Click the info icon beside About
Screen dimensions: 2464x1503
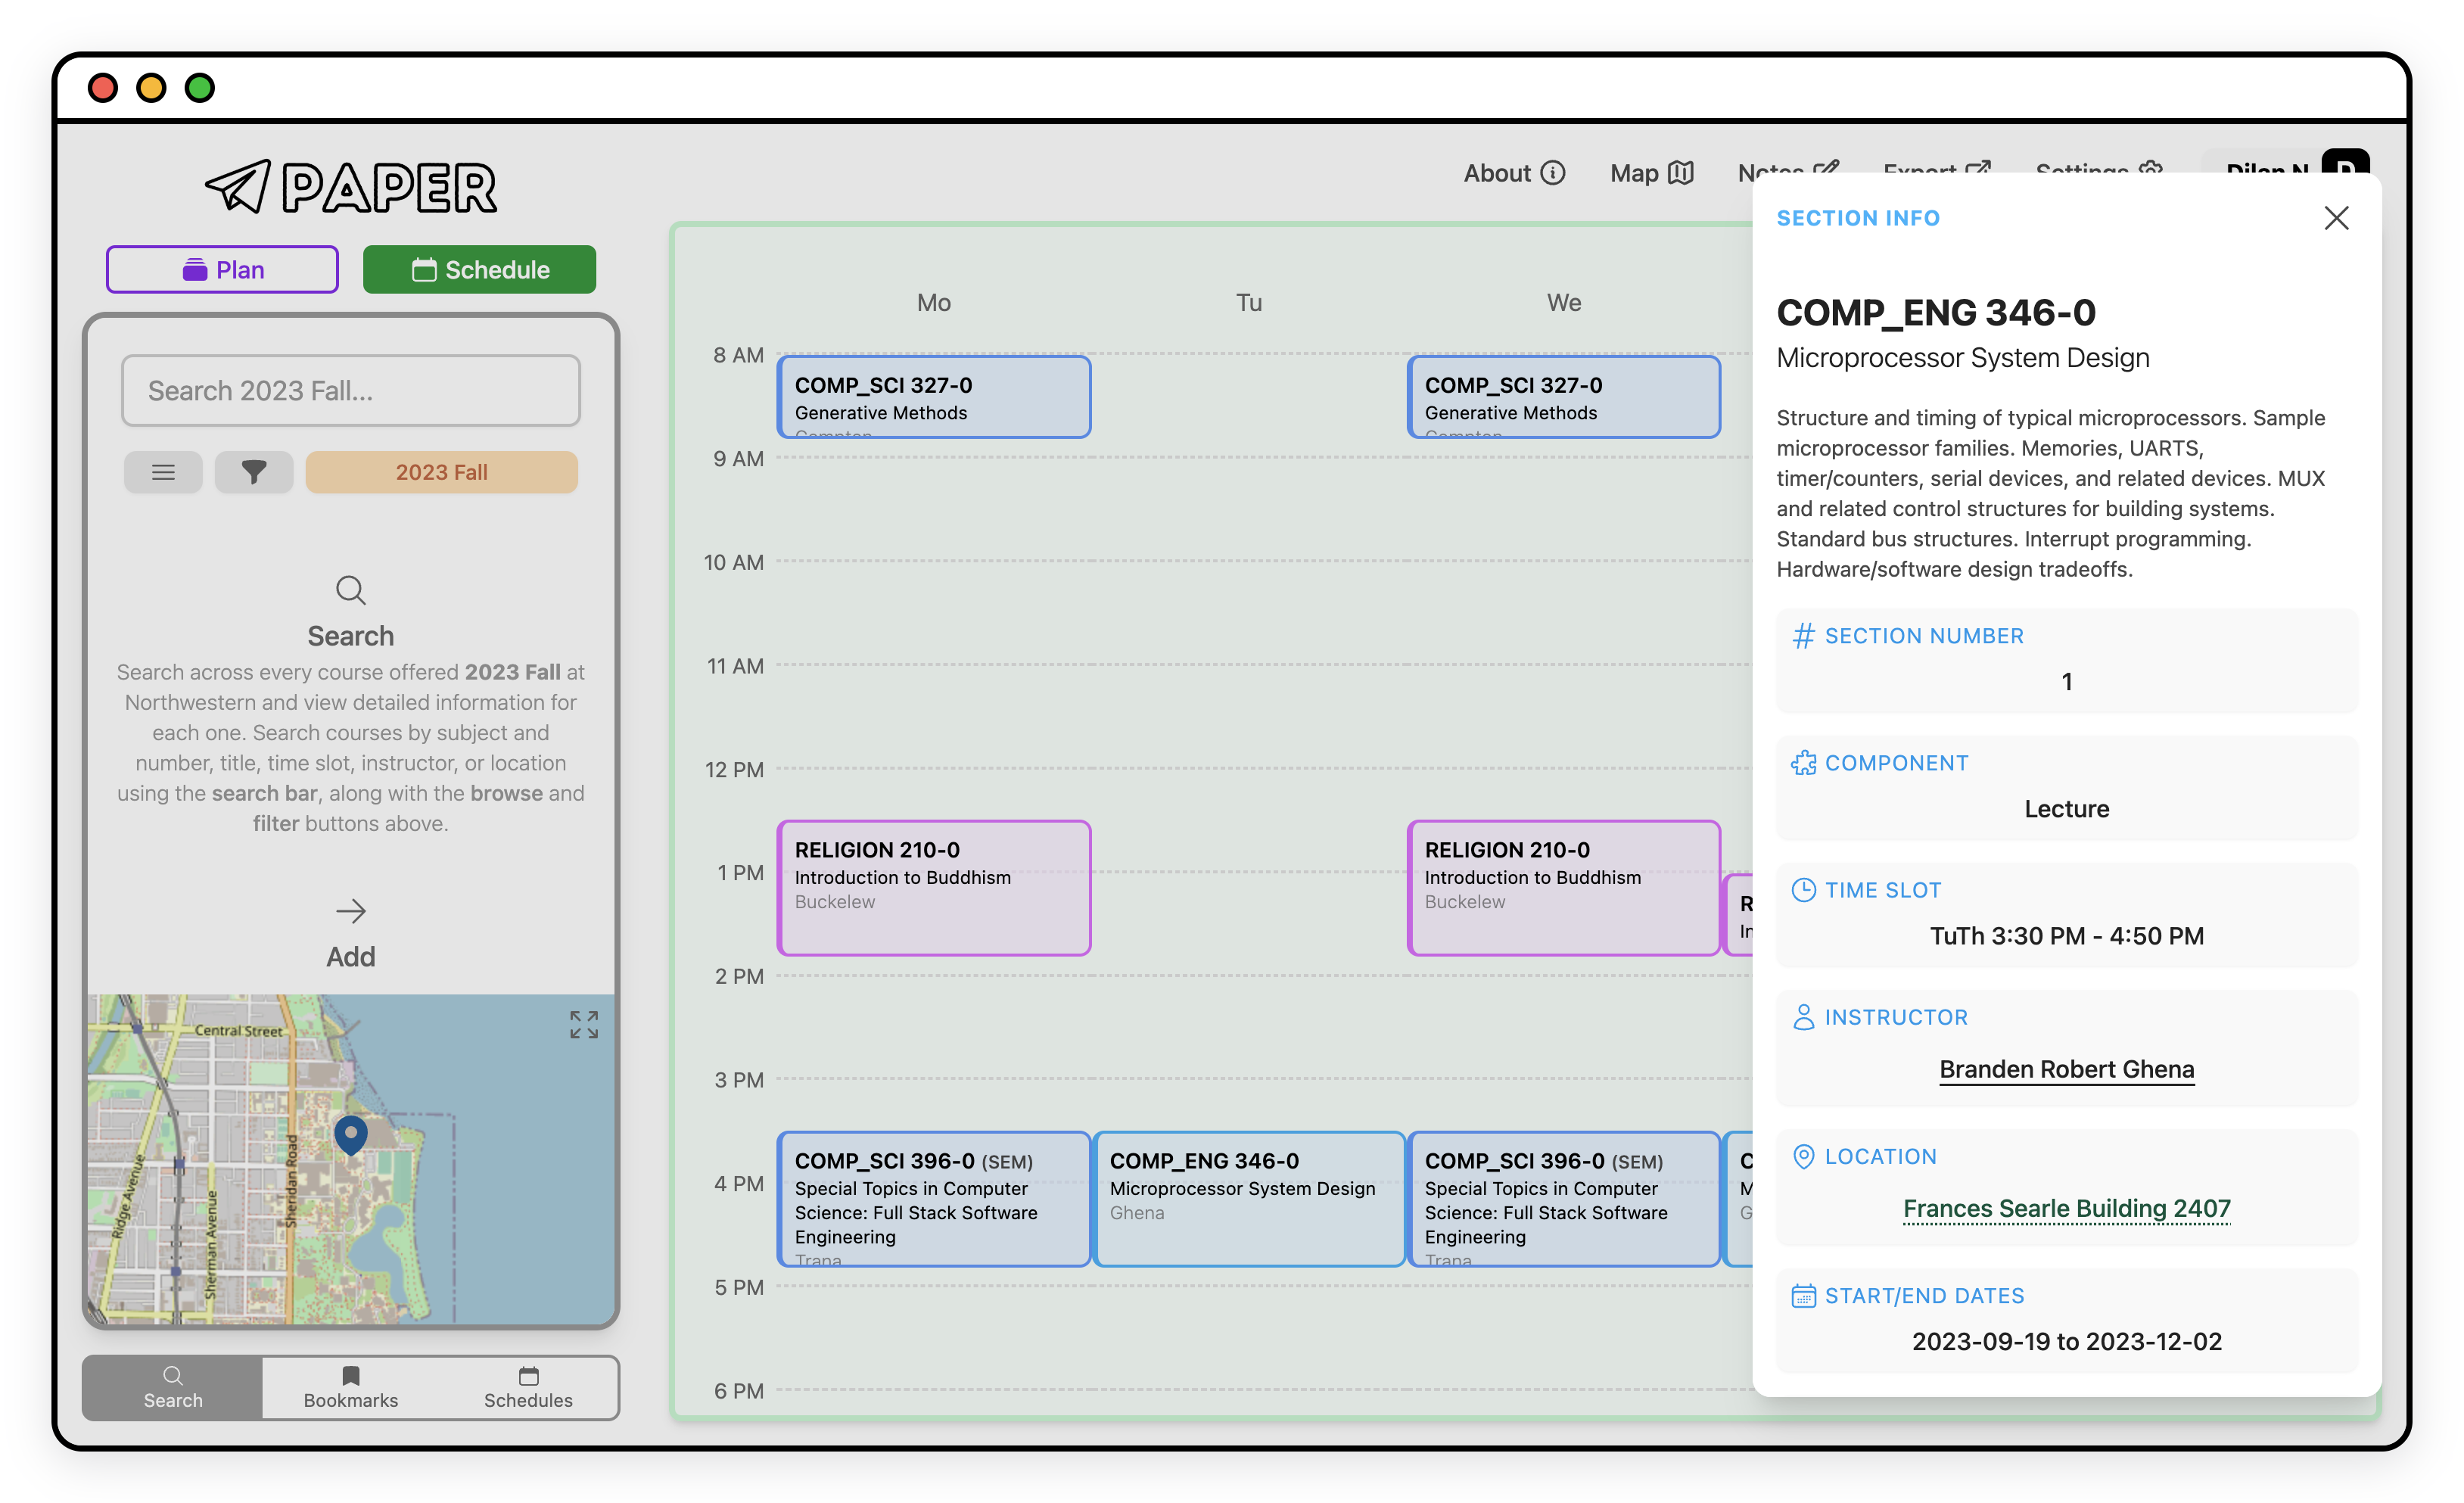[1553, 173]
